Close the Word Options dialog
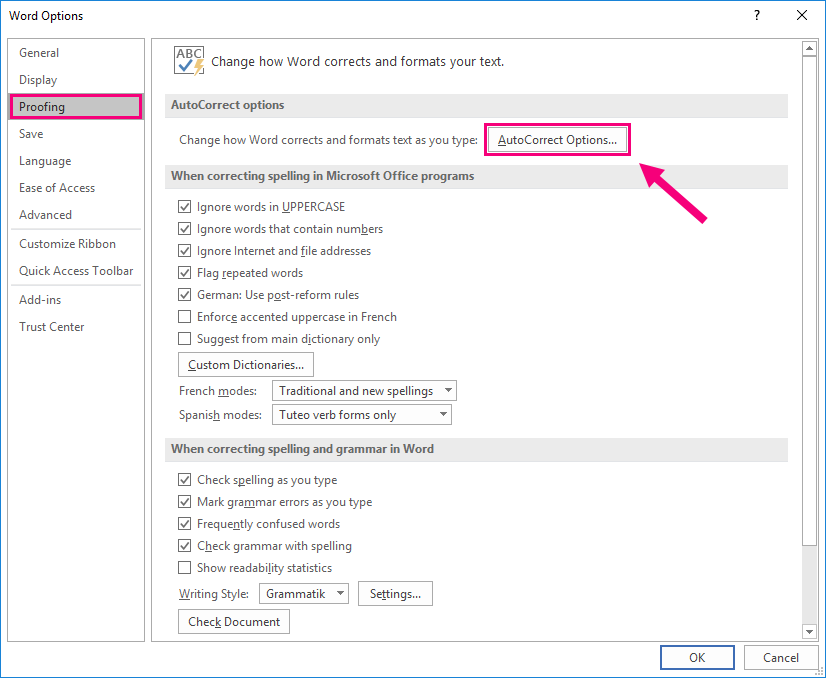 802,15
